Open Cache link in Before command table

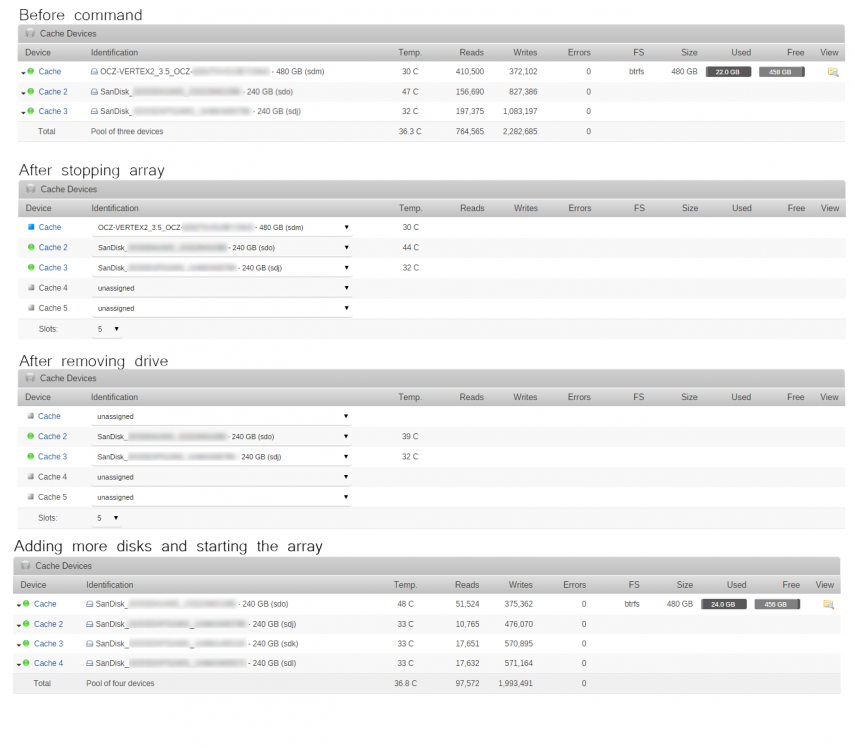click(x=50, y=71)
